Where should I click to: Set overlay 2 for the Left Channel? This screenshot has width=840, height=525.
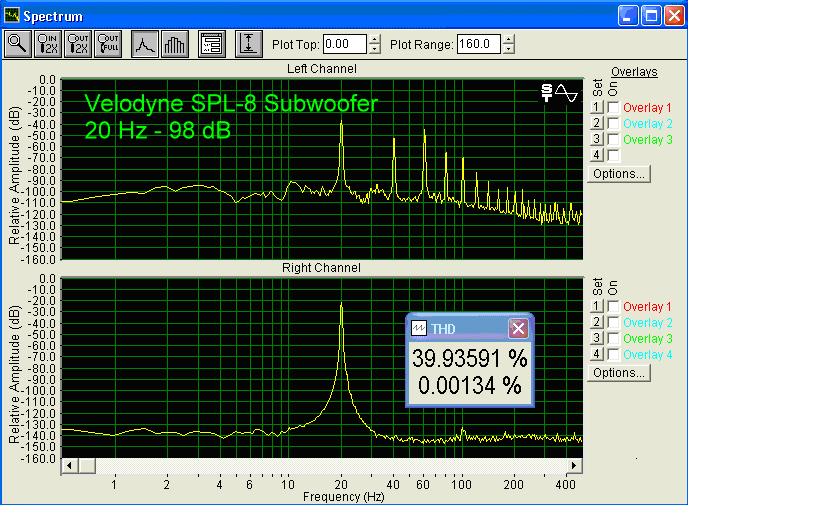click(596, 123)
